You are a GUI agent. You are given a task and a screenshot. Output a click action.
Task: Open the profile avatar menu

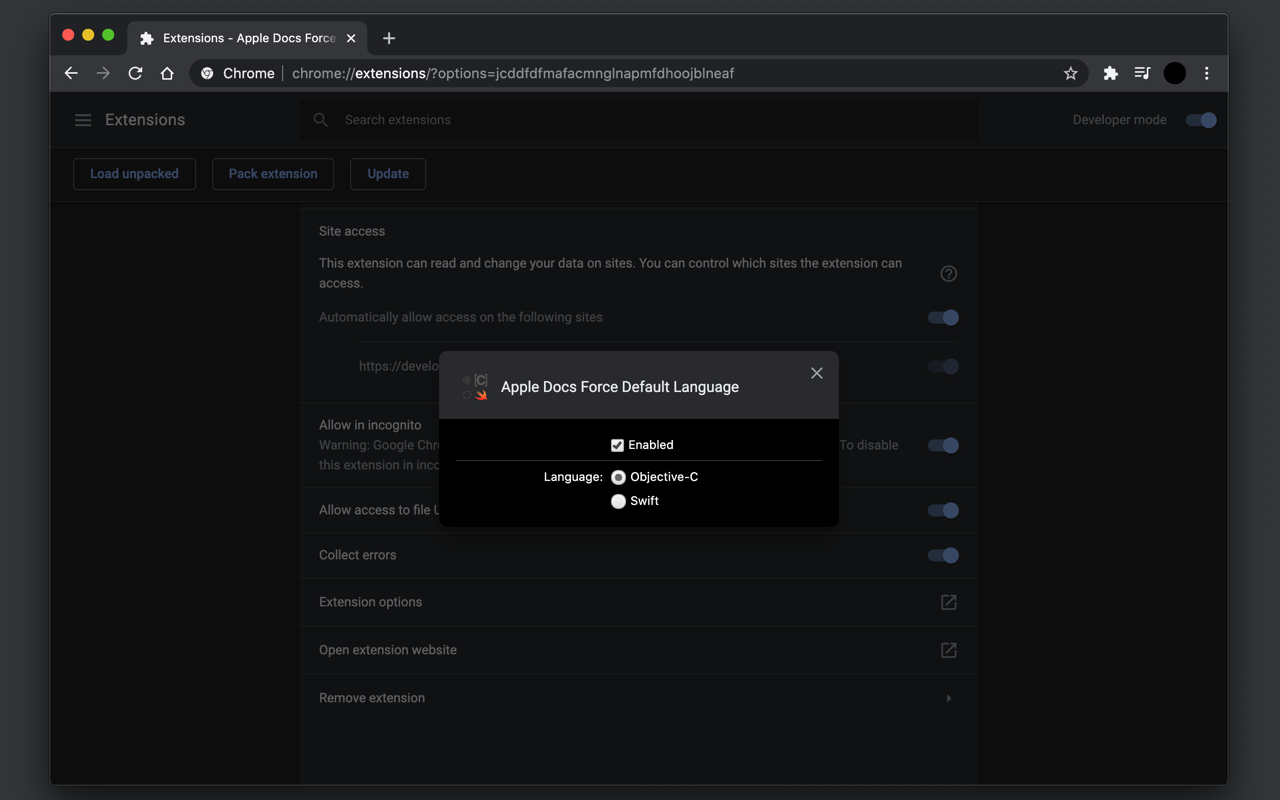(x=1175, y=73)
